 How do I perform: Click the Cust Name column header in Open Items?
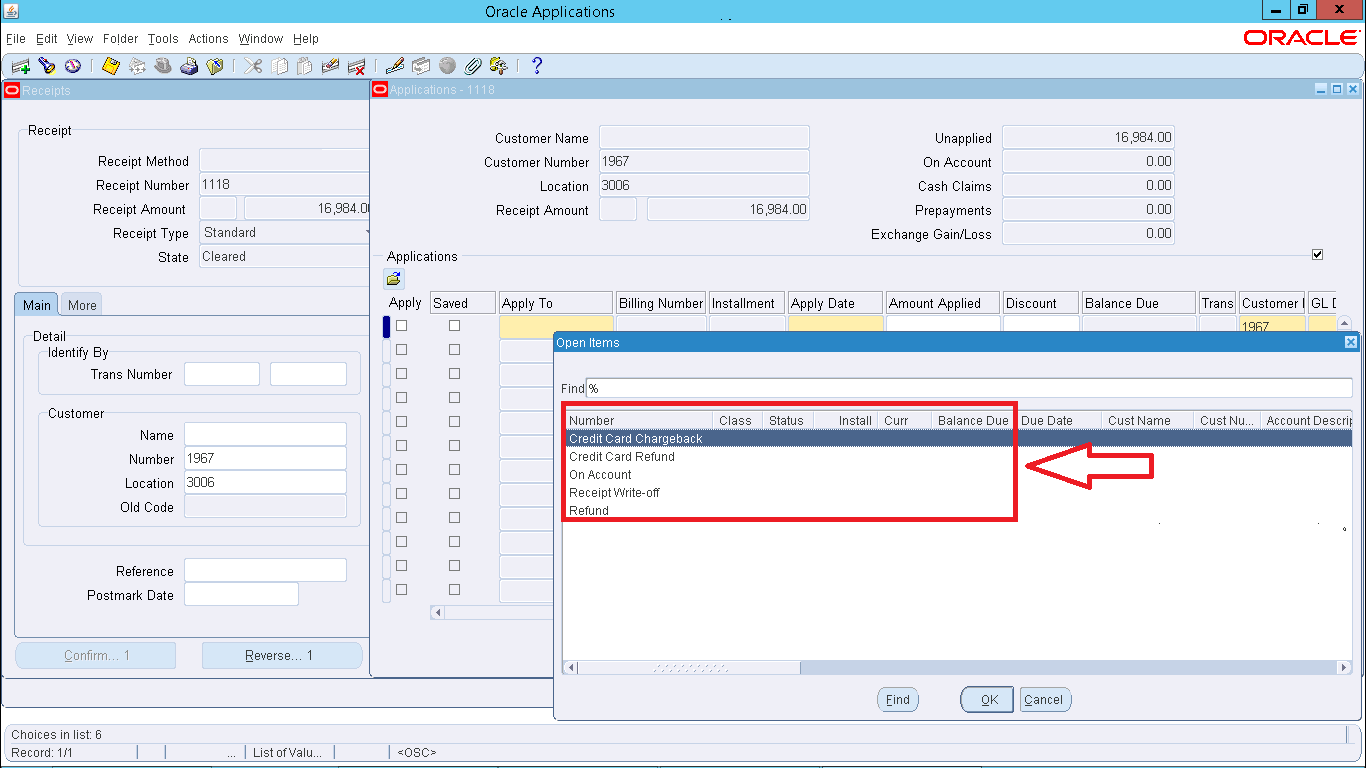tap(1147, 421)
